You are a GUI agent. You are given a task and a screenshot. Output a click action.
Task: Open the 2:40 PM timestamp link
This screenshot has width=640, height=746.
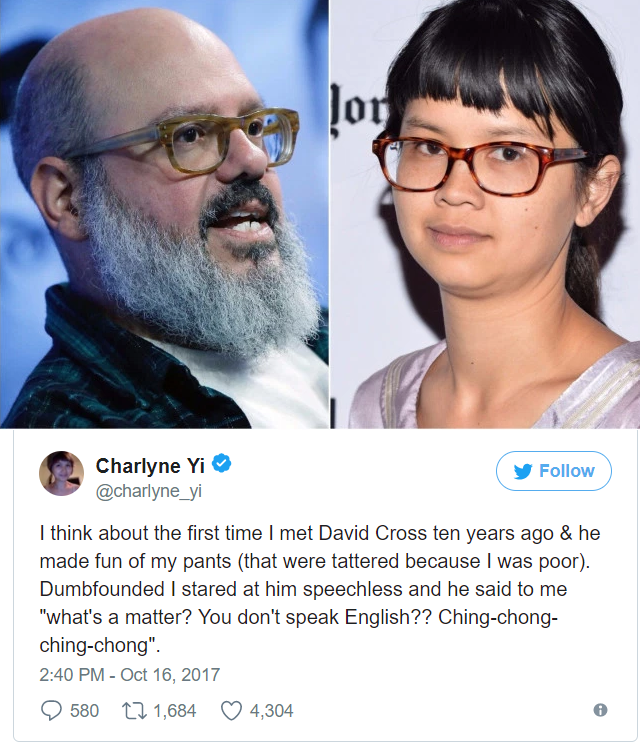pyautogui.click(x=71, y=675)
